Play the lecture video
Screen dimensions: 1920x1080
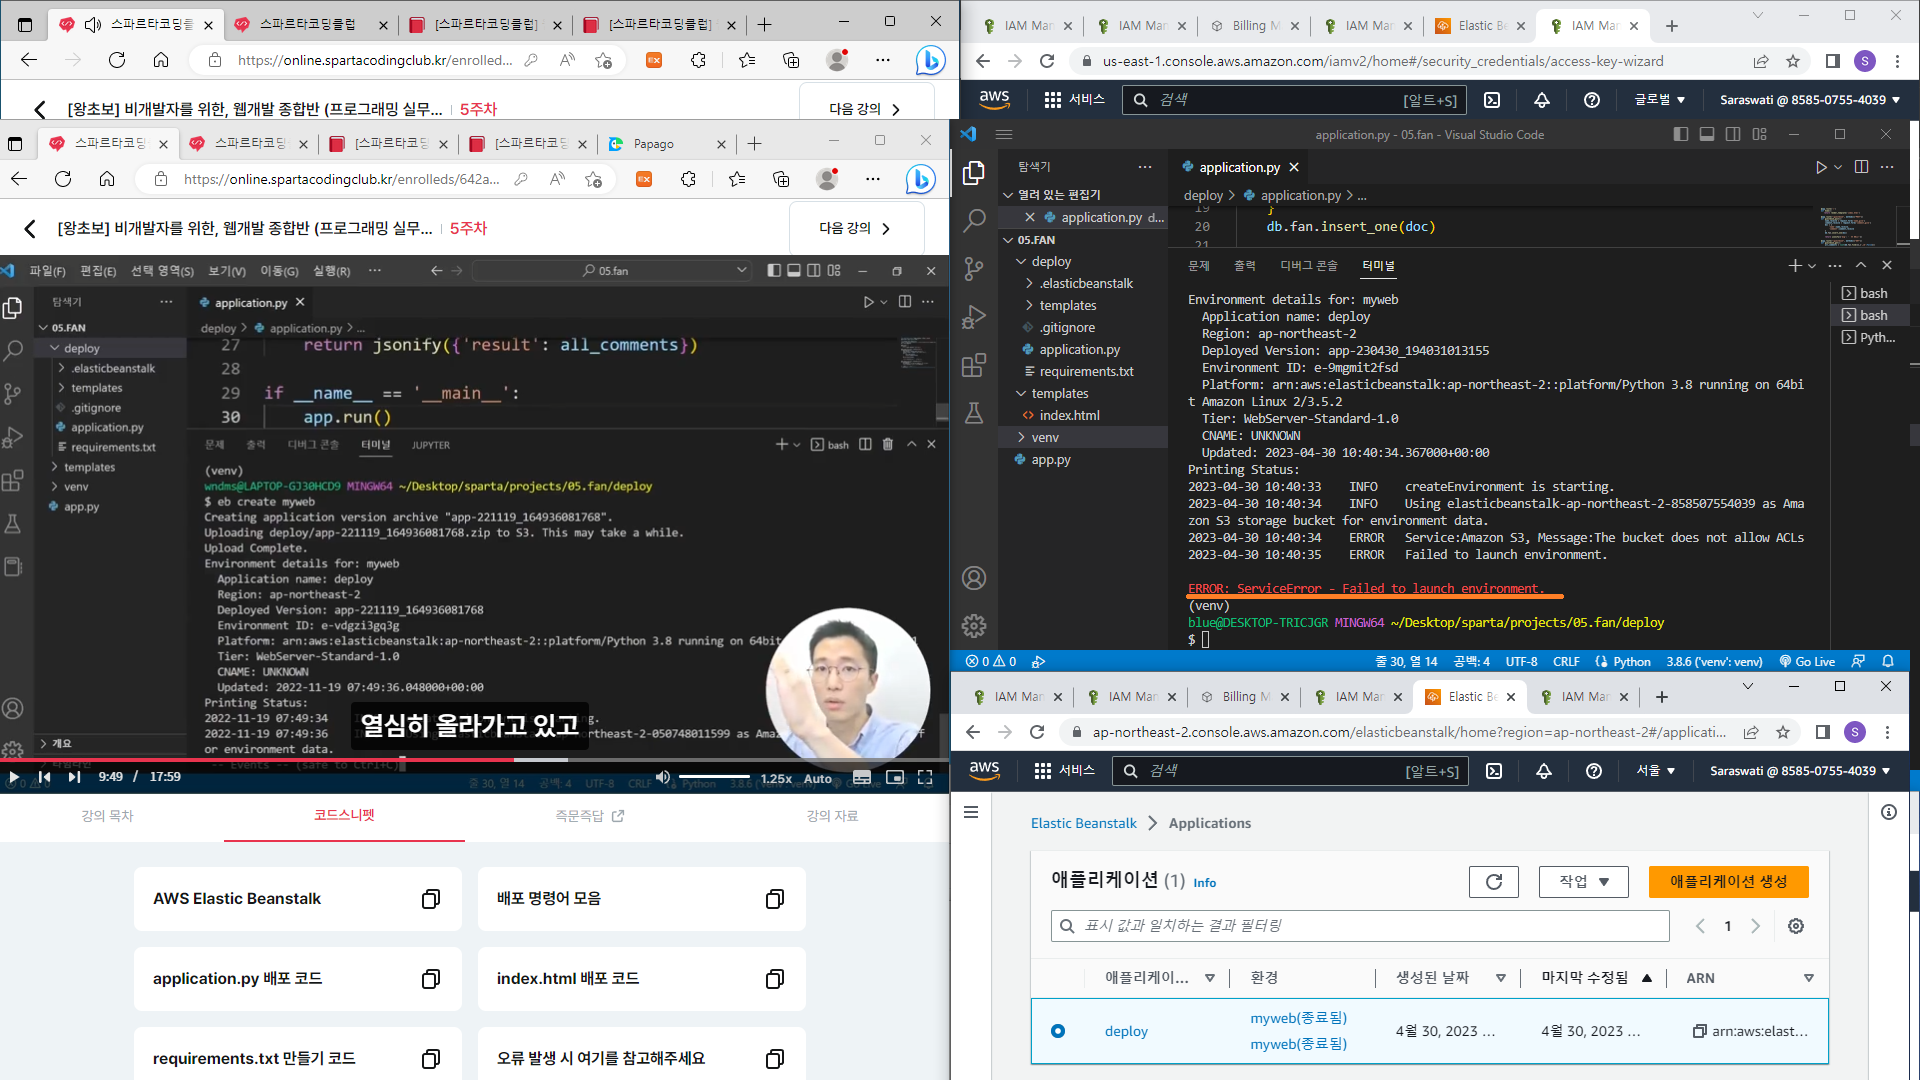[x=14, y=777]
